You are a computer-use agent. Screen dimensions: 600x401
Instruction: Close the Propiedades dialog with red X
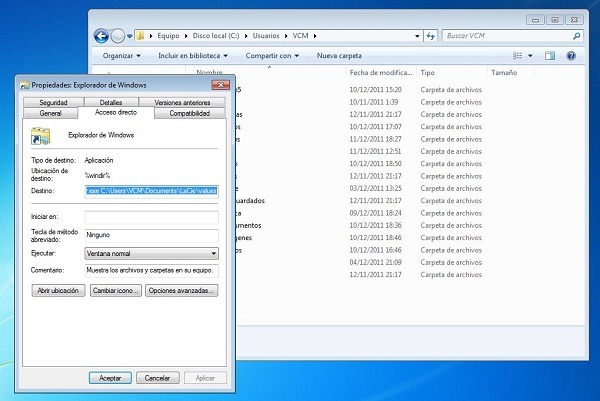(x=221, y=85)
